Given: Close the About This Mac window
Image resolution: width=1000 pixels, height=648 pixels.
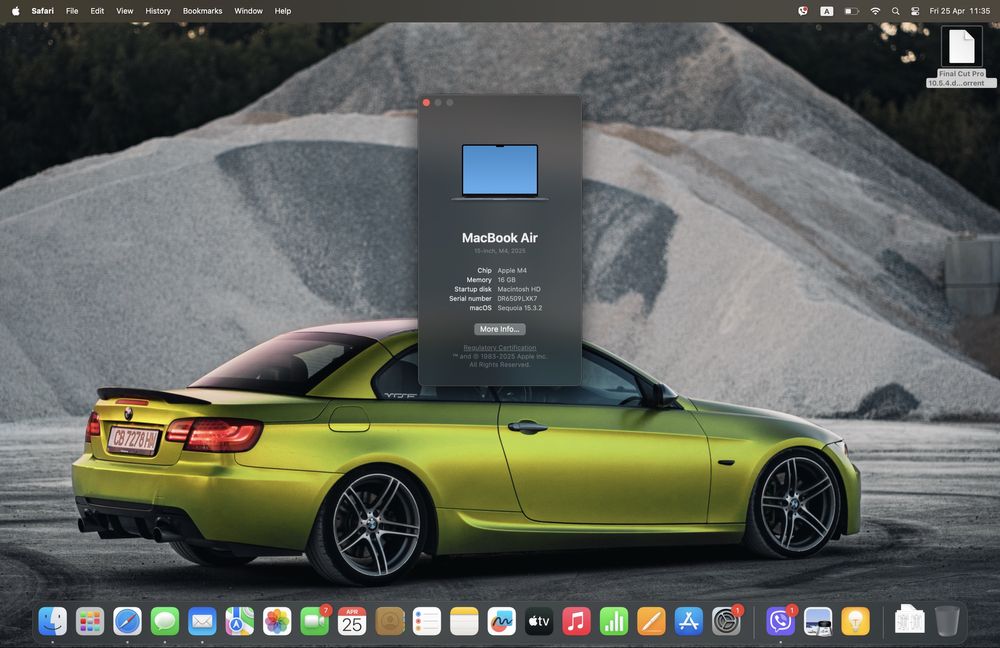Looking at the screenshot, I should click(x=426, y=103).
